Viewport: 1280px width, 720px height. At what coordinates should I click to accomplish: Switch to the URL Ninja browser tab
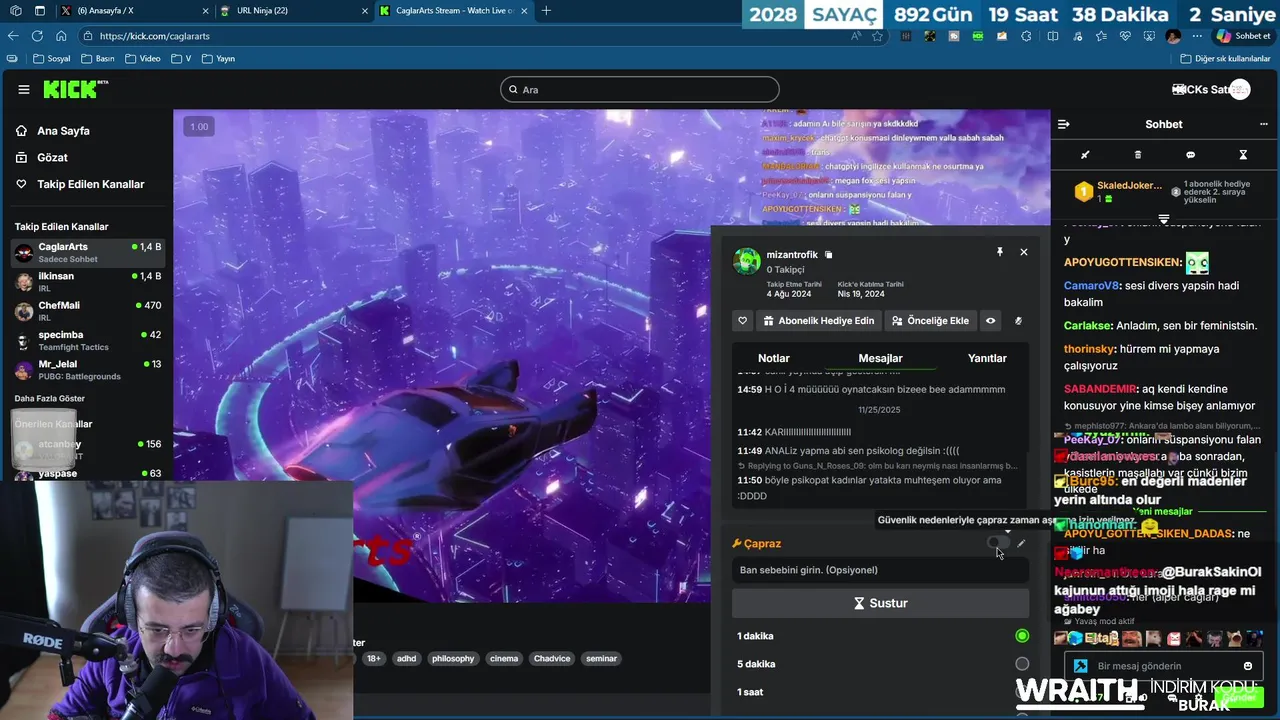point(292,11)
